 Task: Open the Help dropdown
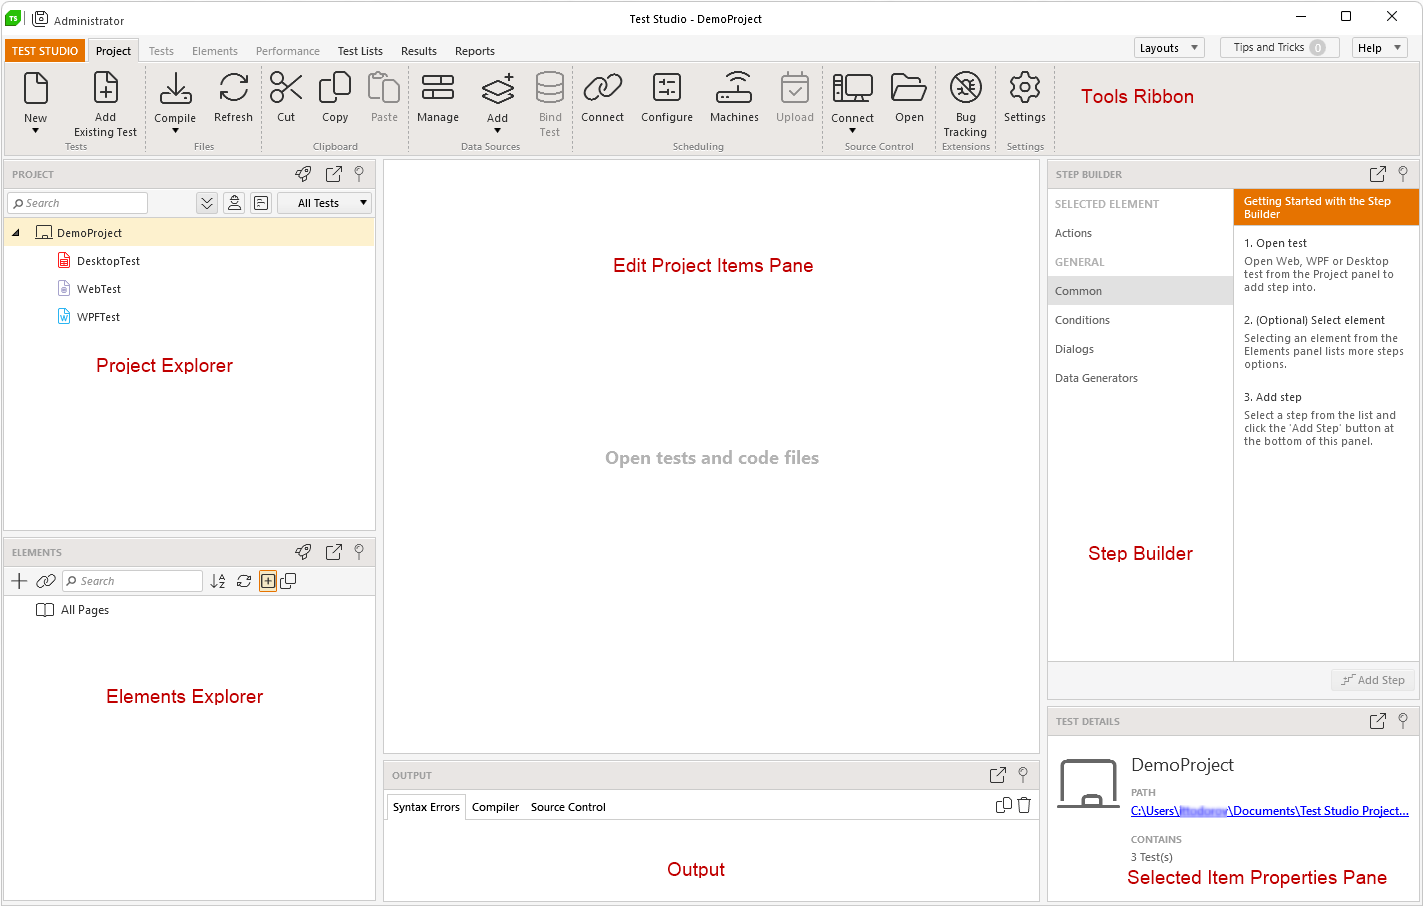[x=1380, y=48]
